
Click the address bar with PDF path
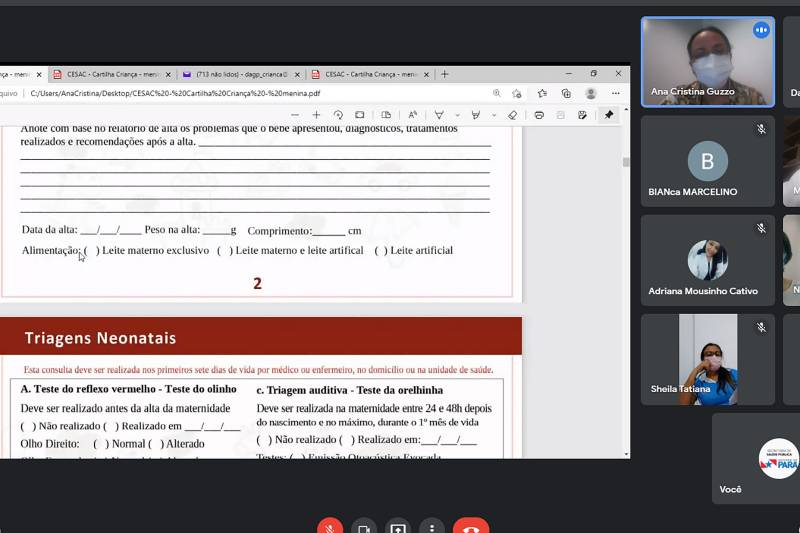click(250, 93)
